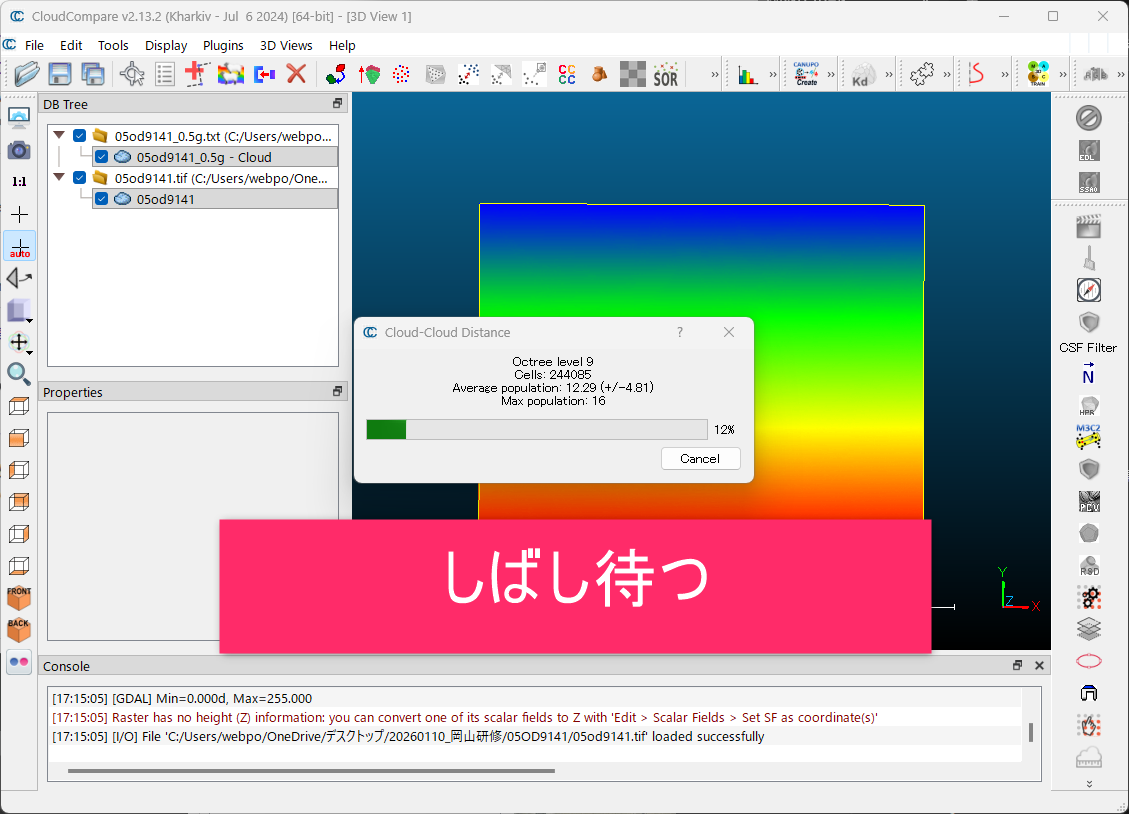Click the Open file folder icon
The height and width of the screenshot is (814, 1129).
tap(28, 74)
